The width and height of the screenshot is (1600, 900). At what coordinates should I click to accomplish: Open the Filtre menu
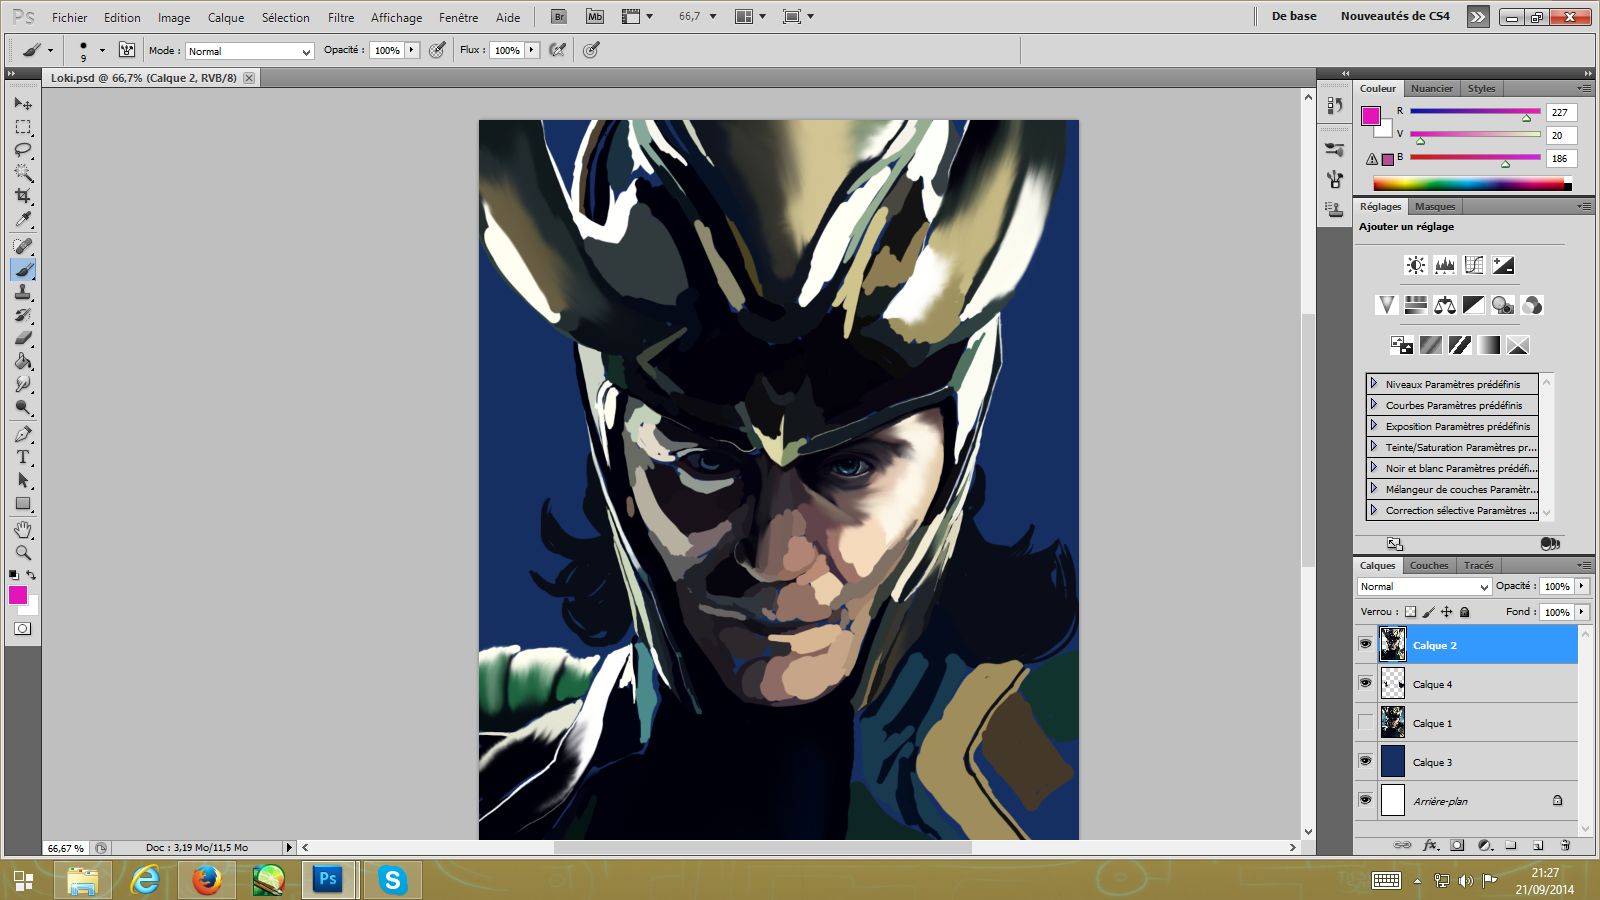pos(341,17)
